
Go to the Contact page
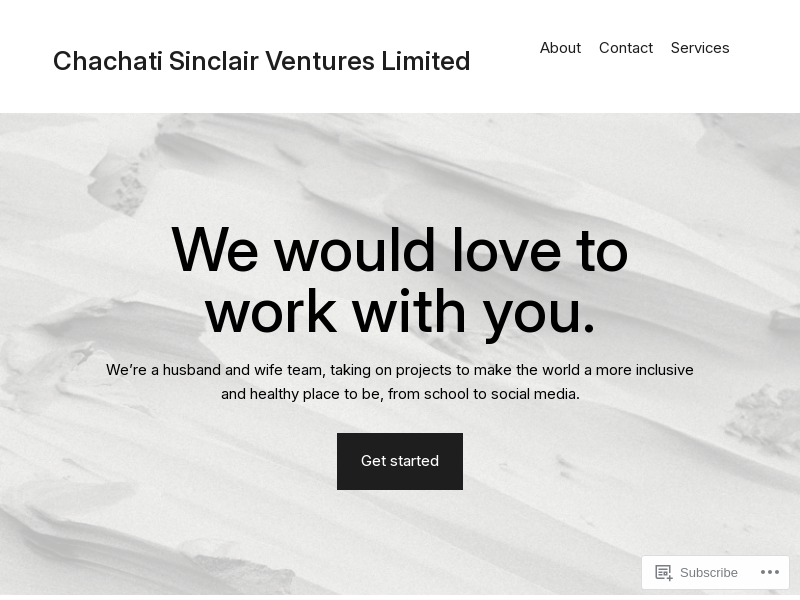pos(626,48)
